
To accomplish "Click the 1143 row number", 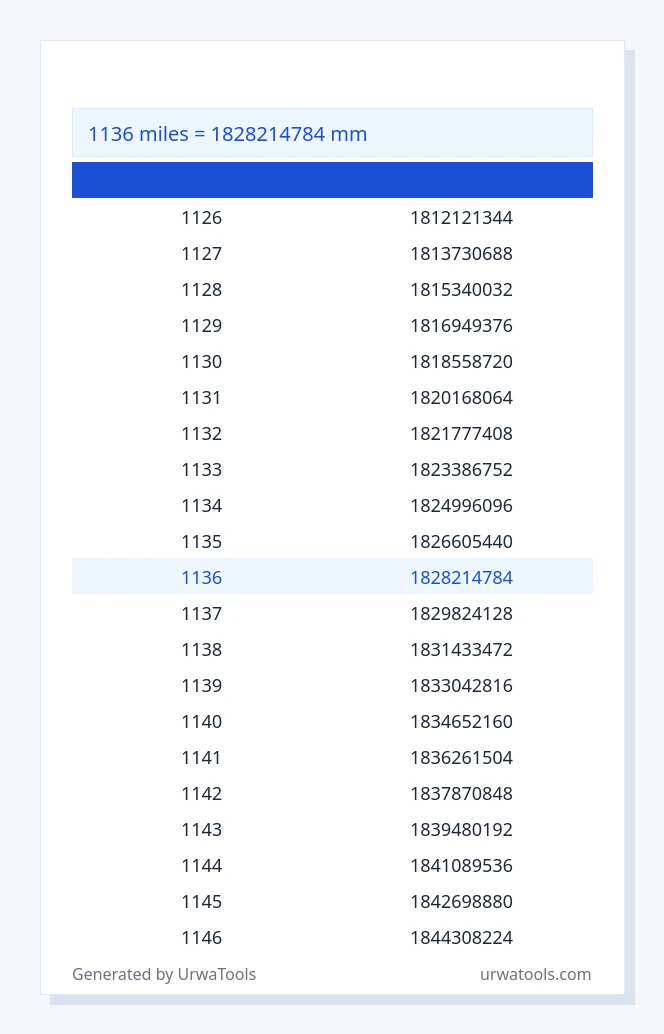I will pos(202,830).
